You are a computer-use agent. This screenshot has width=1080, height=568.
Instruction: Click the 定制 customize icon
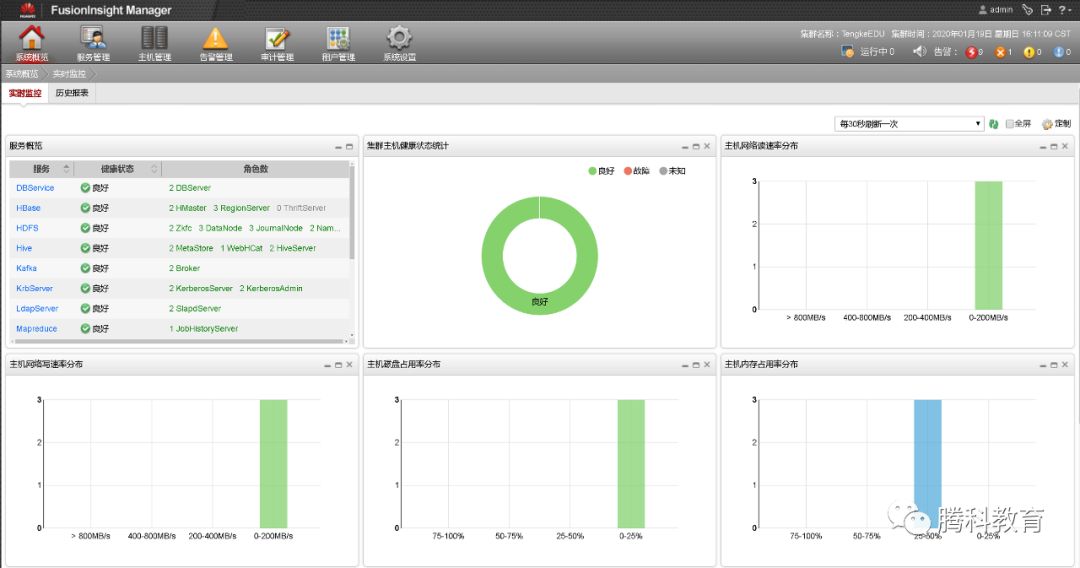click(x=1047, y=124)
